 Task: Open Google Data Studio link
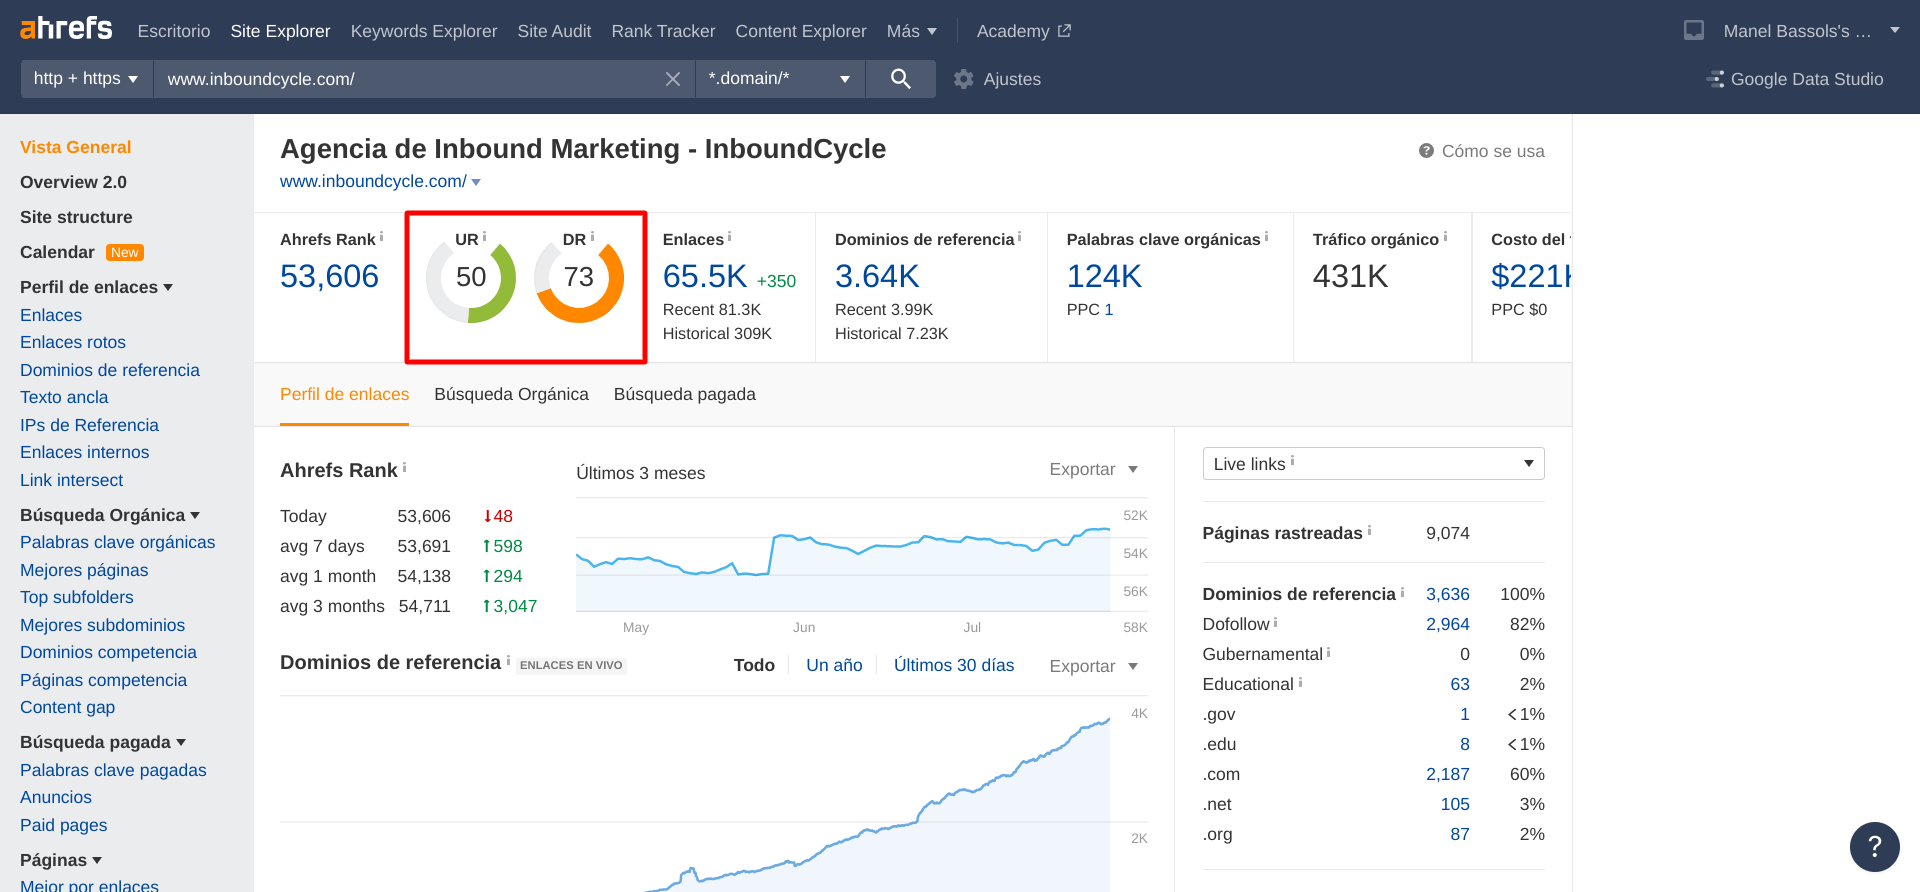(x=1795, y=79)
